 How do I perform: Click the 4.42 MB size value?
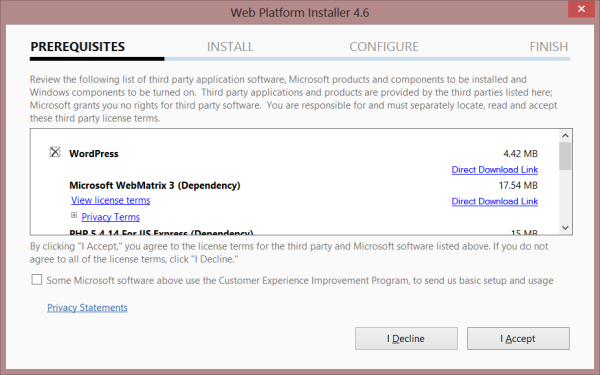[520, 154]
